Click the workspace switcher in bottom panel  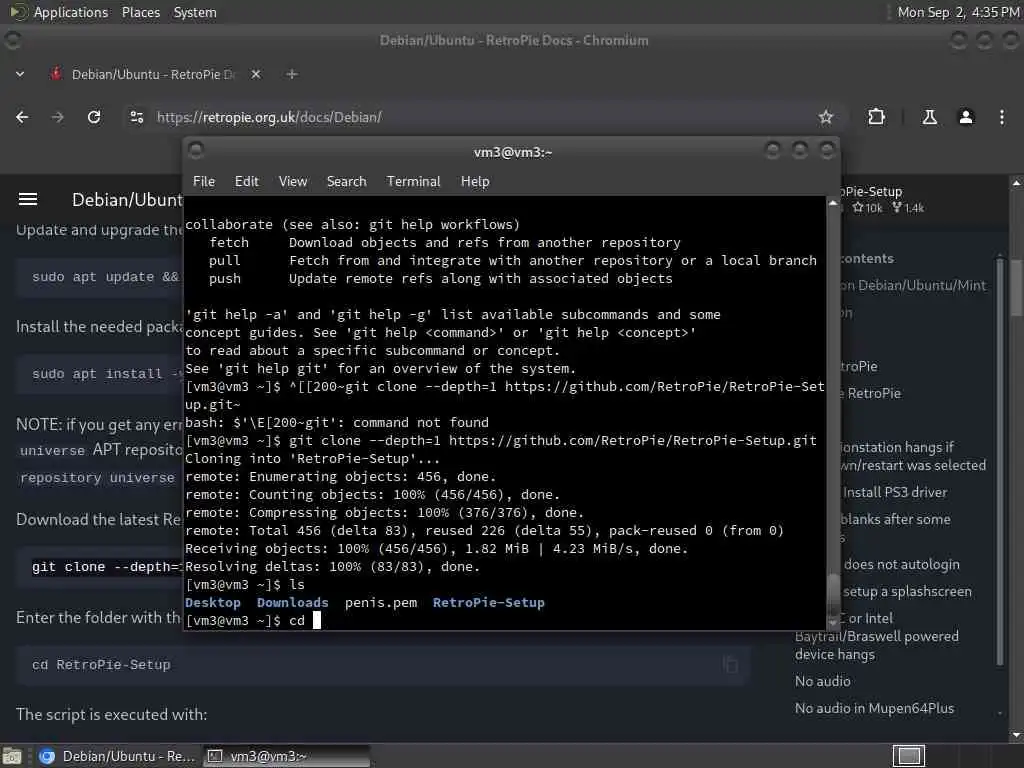(x=908, y=756)
